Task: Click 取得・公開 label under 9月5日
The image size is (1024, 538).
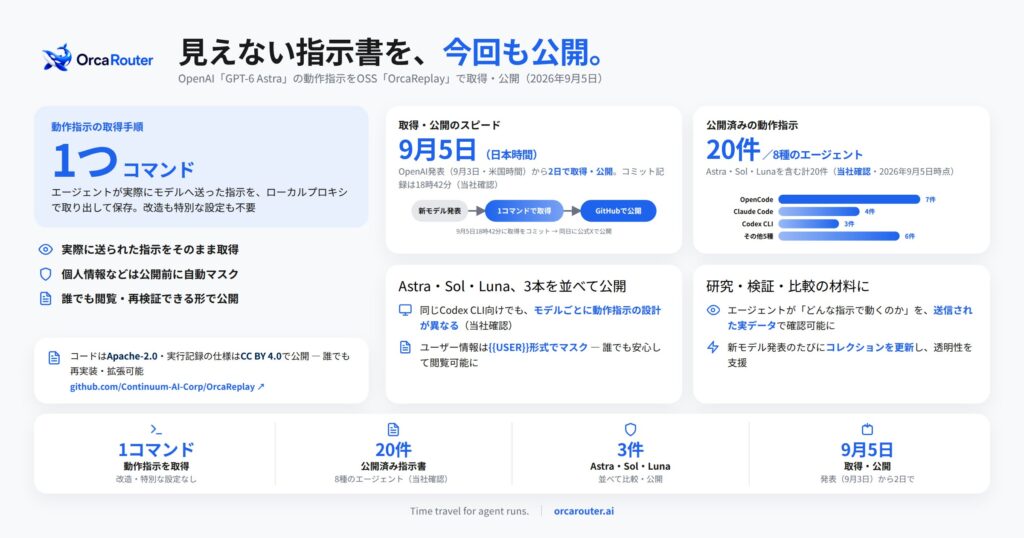Action: pyautogui.click(x=867, y=466)
